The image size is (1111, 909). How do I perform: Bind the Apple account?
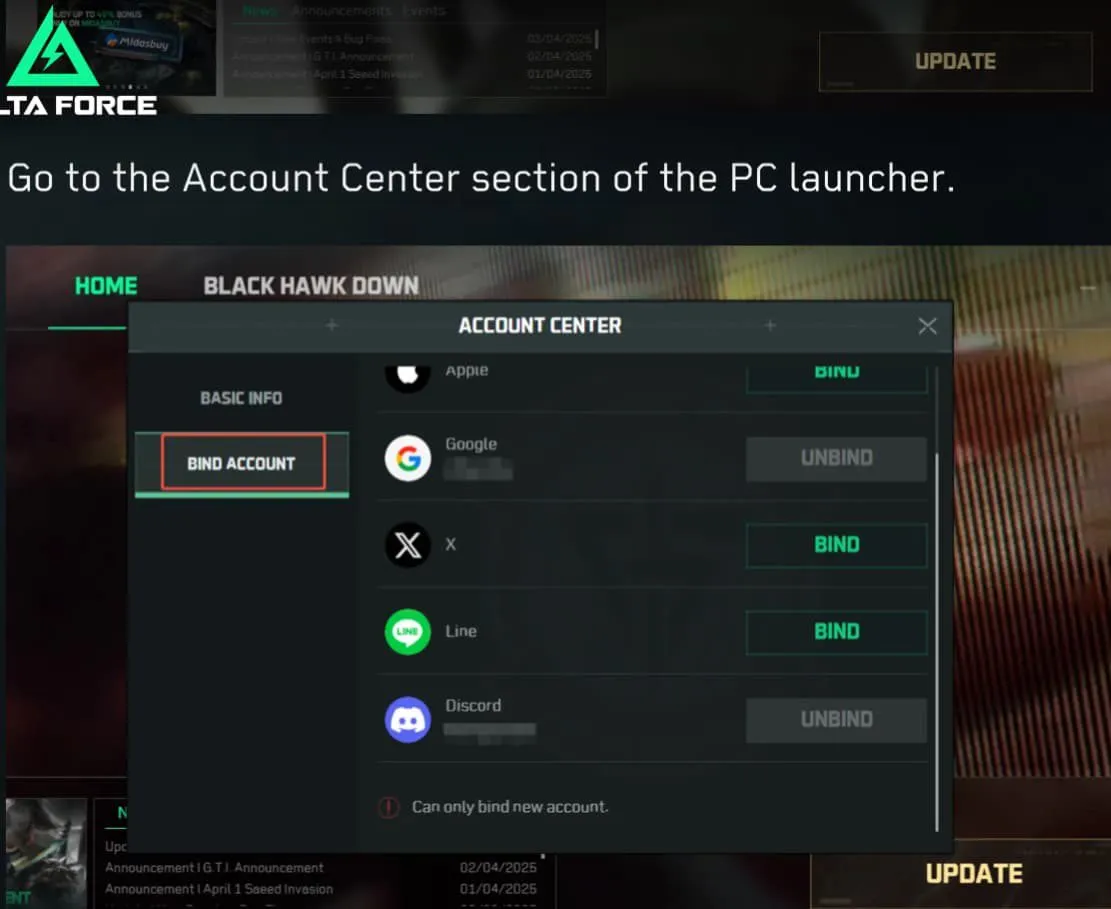tap(837, 376)
